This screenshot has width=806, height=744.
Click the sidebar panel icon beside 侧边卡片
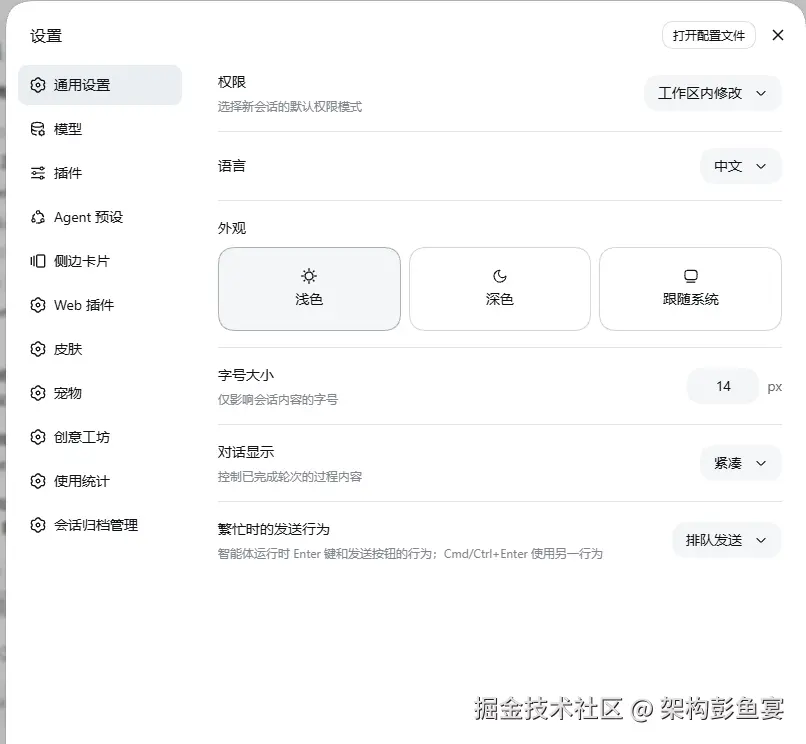click(38, 261)
